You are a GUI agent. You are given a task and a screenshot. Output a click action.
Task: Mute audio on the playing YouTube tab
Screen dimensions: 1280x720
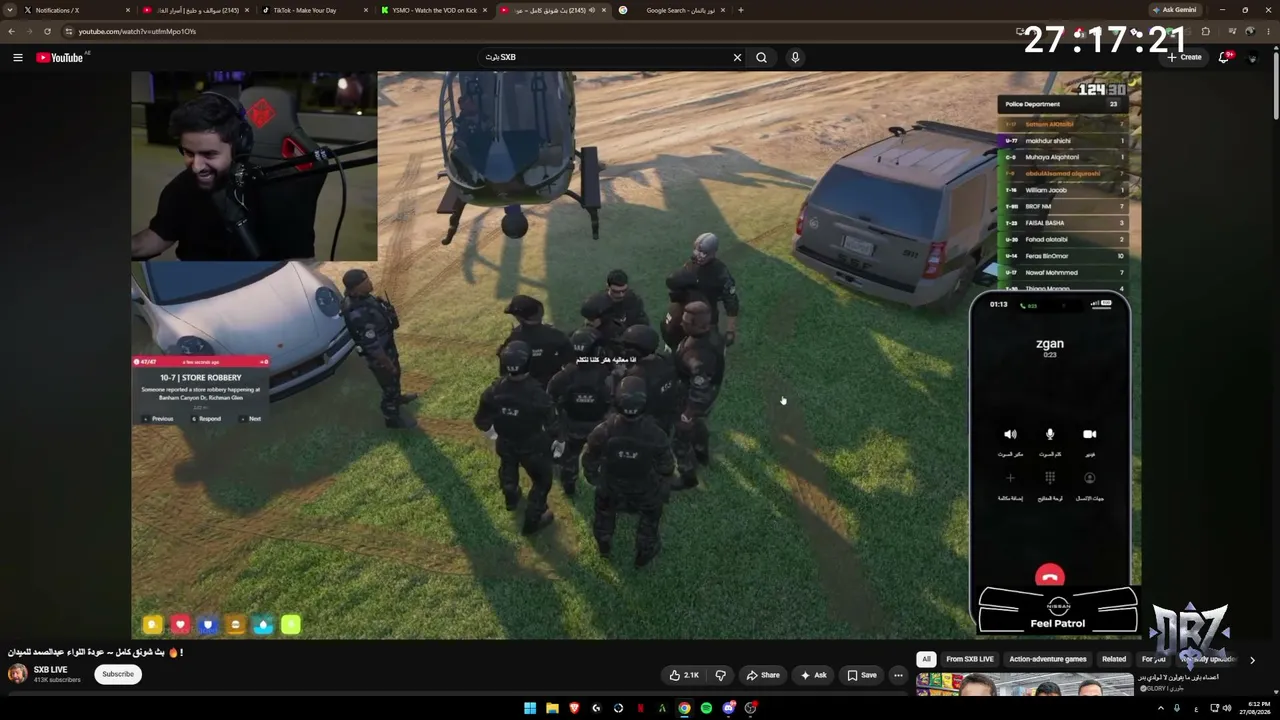[591, 10]
